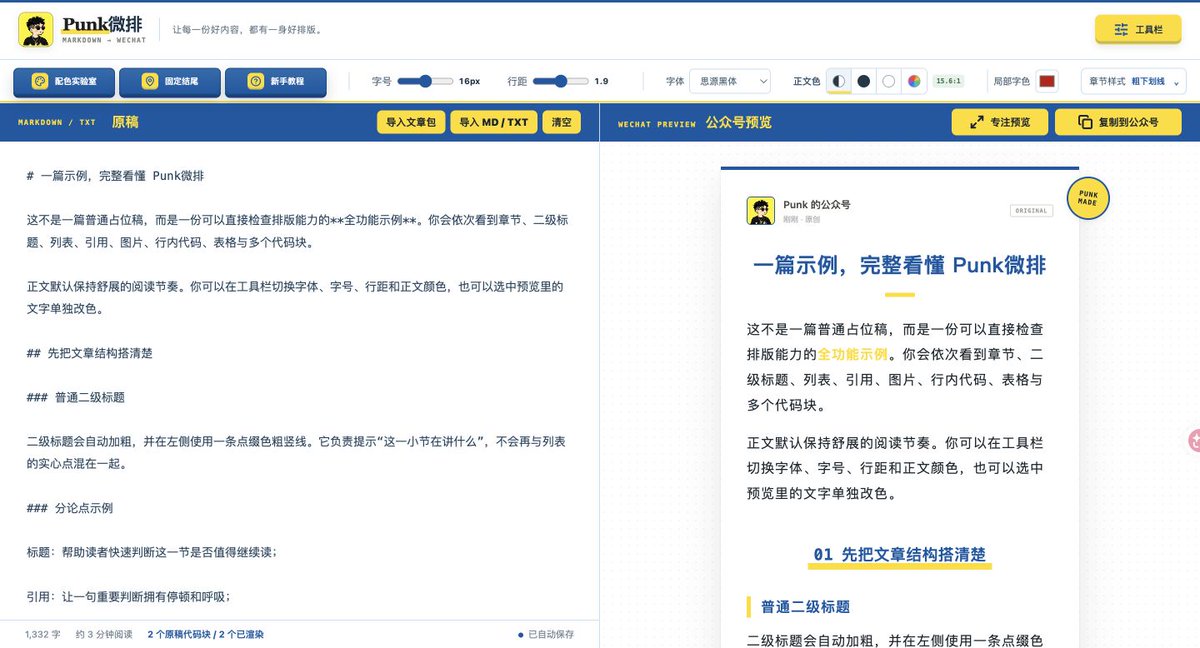Expand the 章节样式 粗下划线 dropdown
1200x648 pixels.
tap(1134, 81)
